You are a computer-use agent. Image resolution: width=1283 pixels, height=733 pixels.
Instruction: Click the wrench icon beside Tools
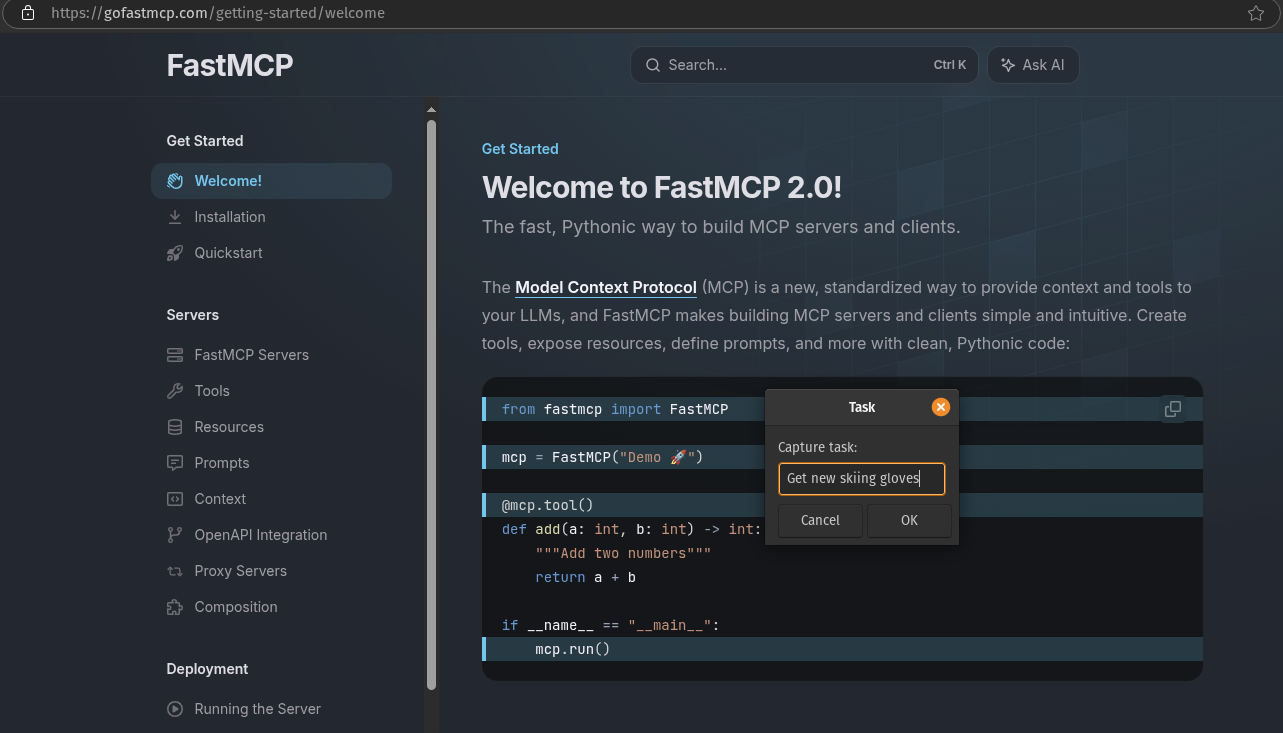(175, 391)
